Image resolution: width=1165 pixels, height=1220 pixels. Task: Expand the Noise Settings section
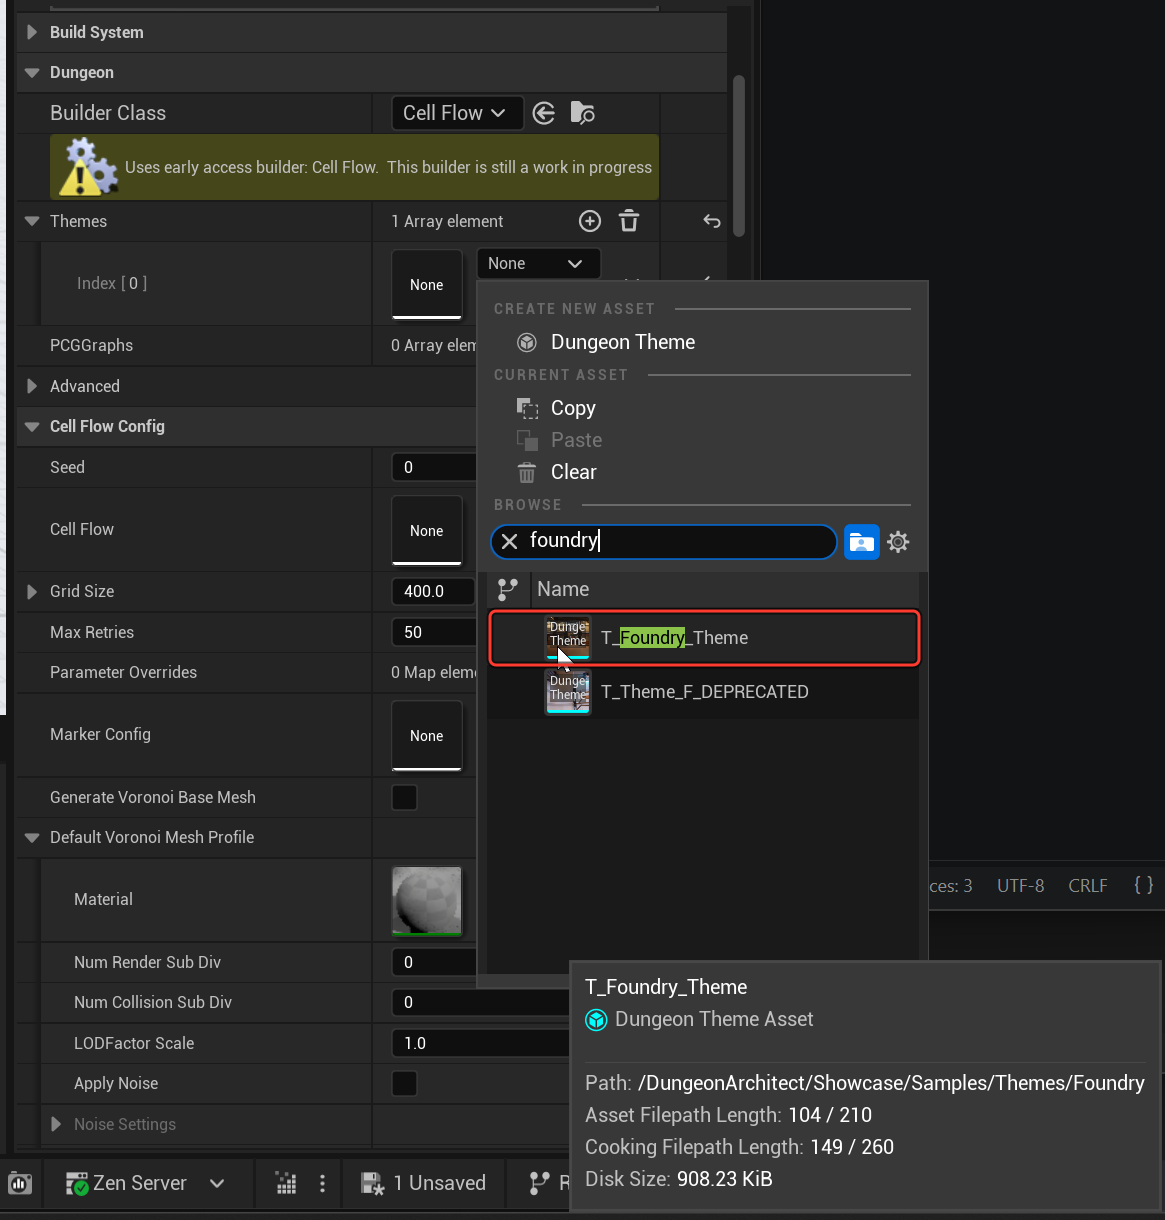pos(56,1124)
